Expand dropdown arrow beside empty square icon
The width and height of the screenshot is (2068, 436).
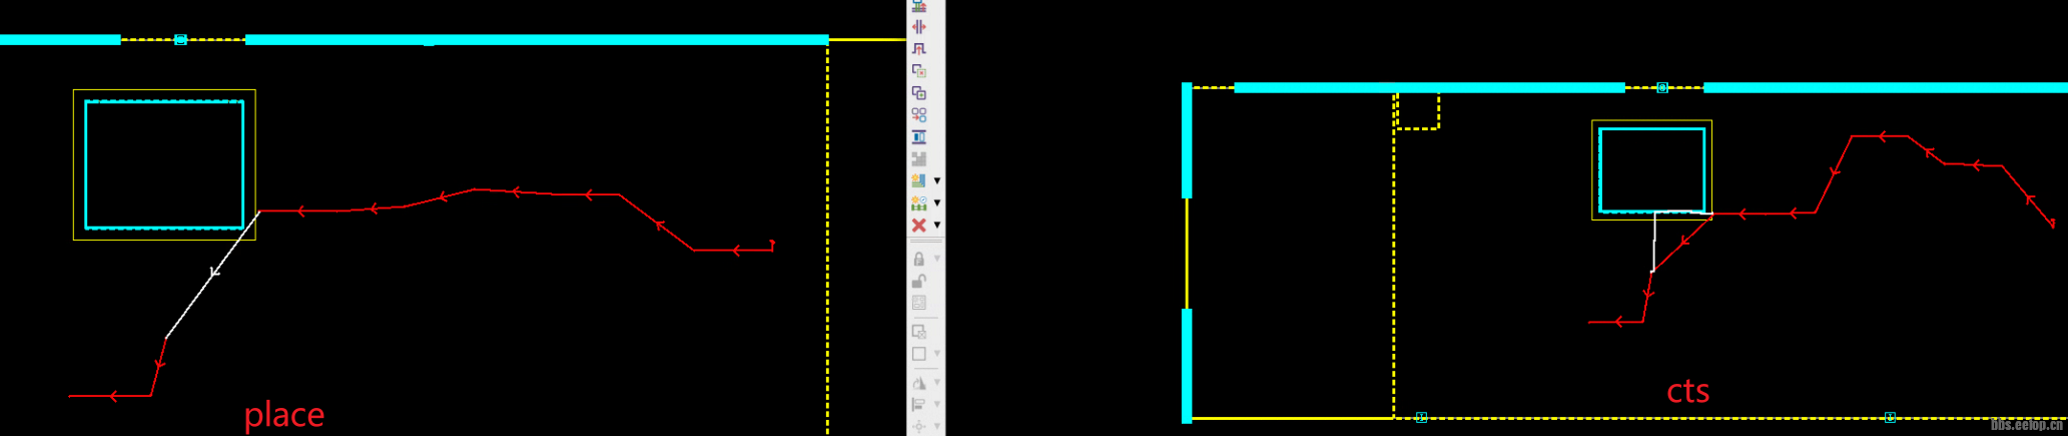pos(937,353)
